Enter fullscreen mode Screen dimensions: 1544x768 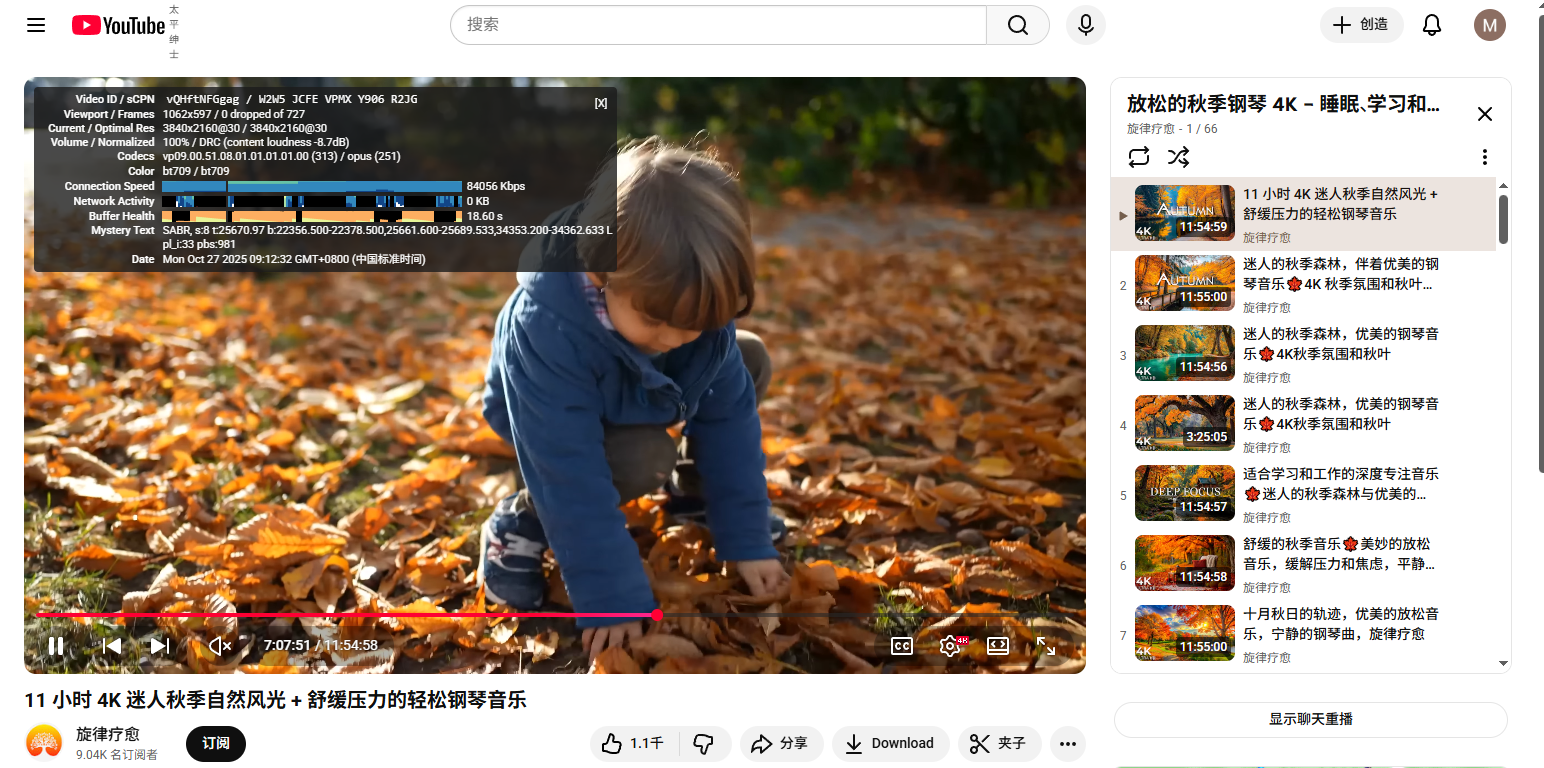pyautogui.click(x=1047, y=645)
